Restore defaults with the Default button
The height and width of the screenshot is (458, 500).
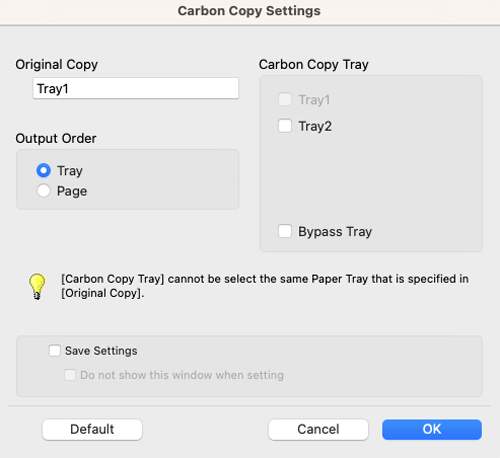click(x=92, y=429)
